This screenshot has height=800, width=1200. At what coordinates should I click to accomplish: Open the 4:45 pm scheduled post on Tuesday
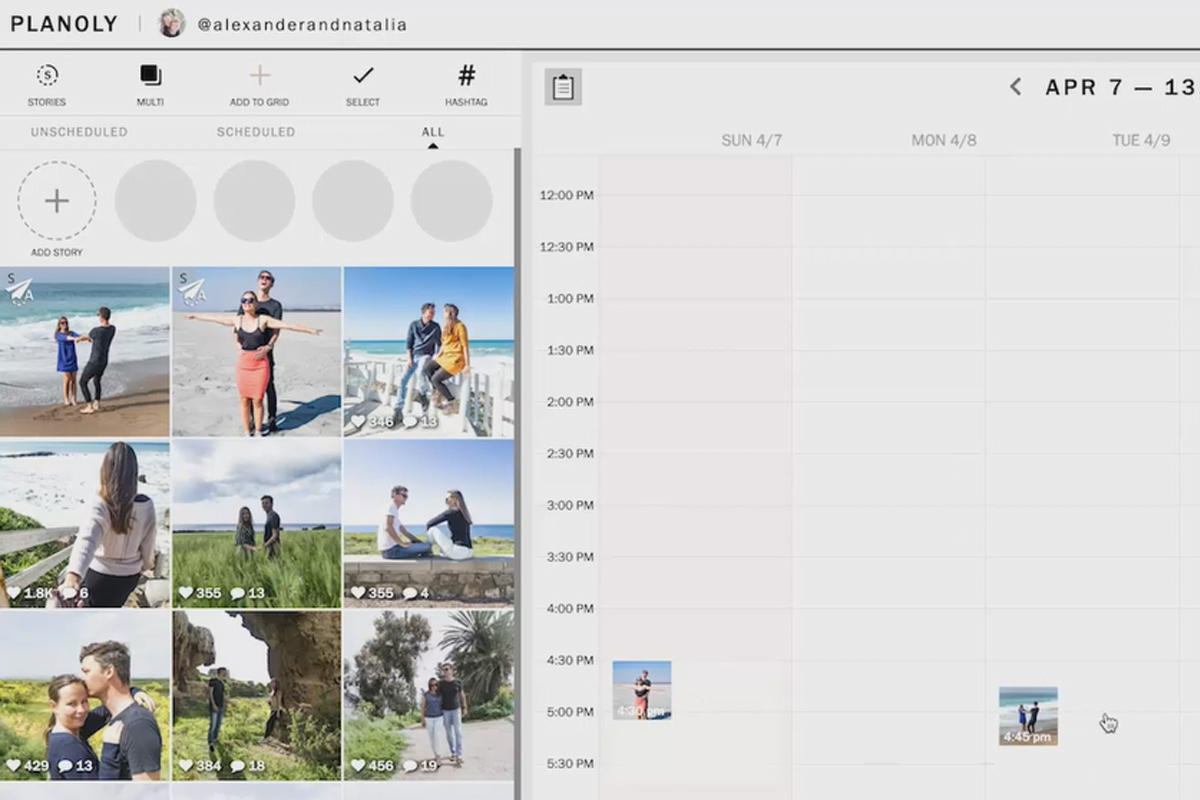coord(1028,716)
